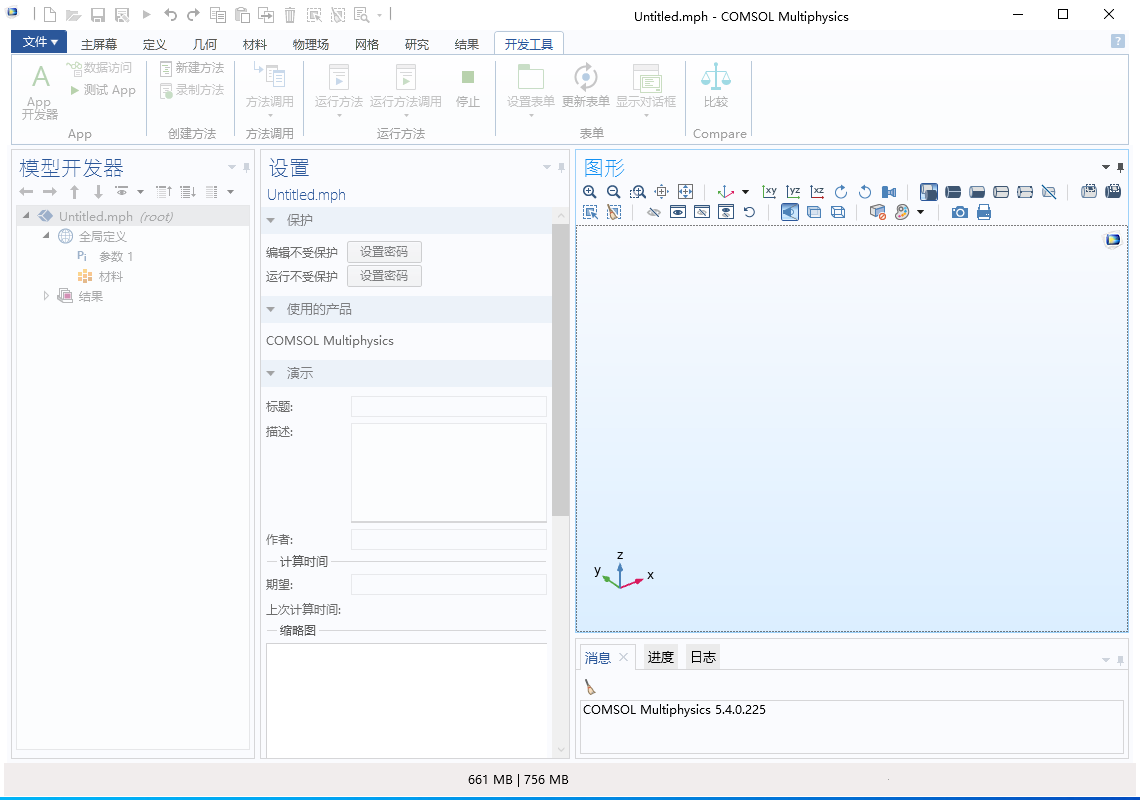
Task: Click the 标题 input field
Action: coord(449,407)
